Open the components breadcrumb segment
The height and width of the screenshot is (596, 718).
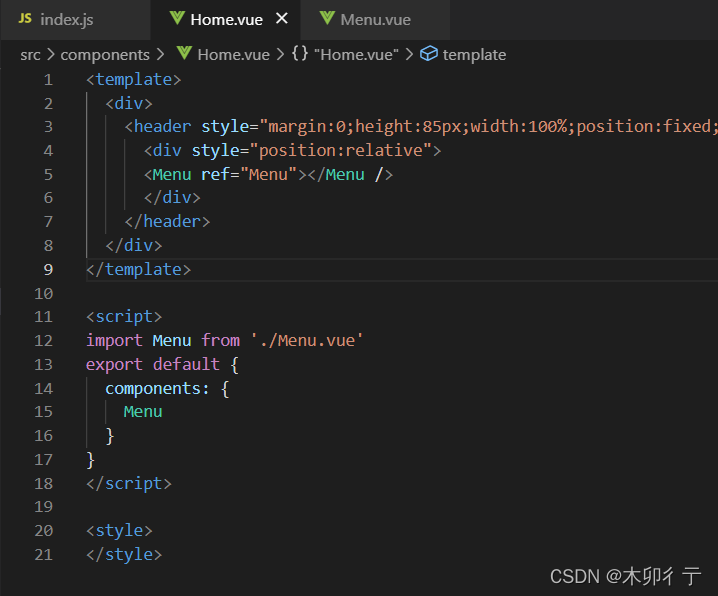(105, 55)
